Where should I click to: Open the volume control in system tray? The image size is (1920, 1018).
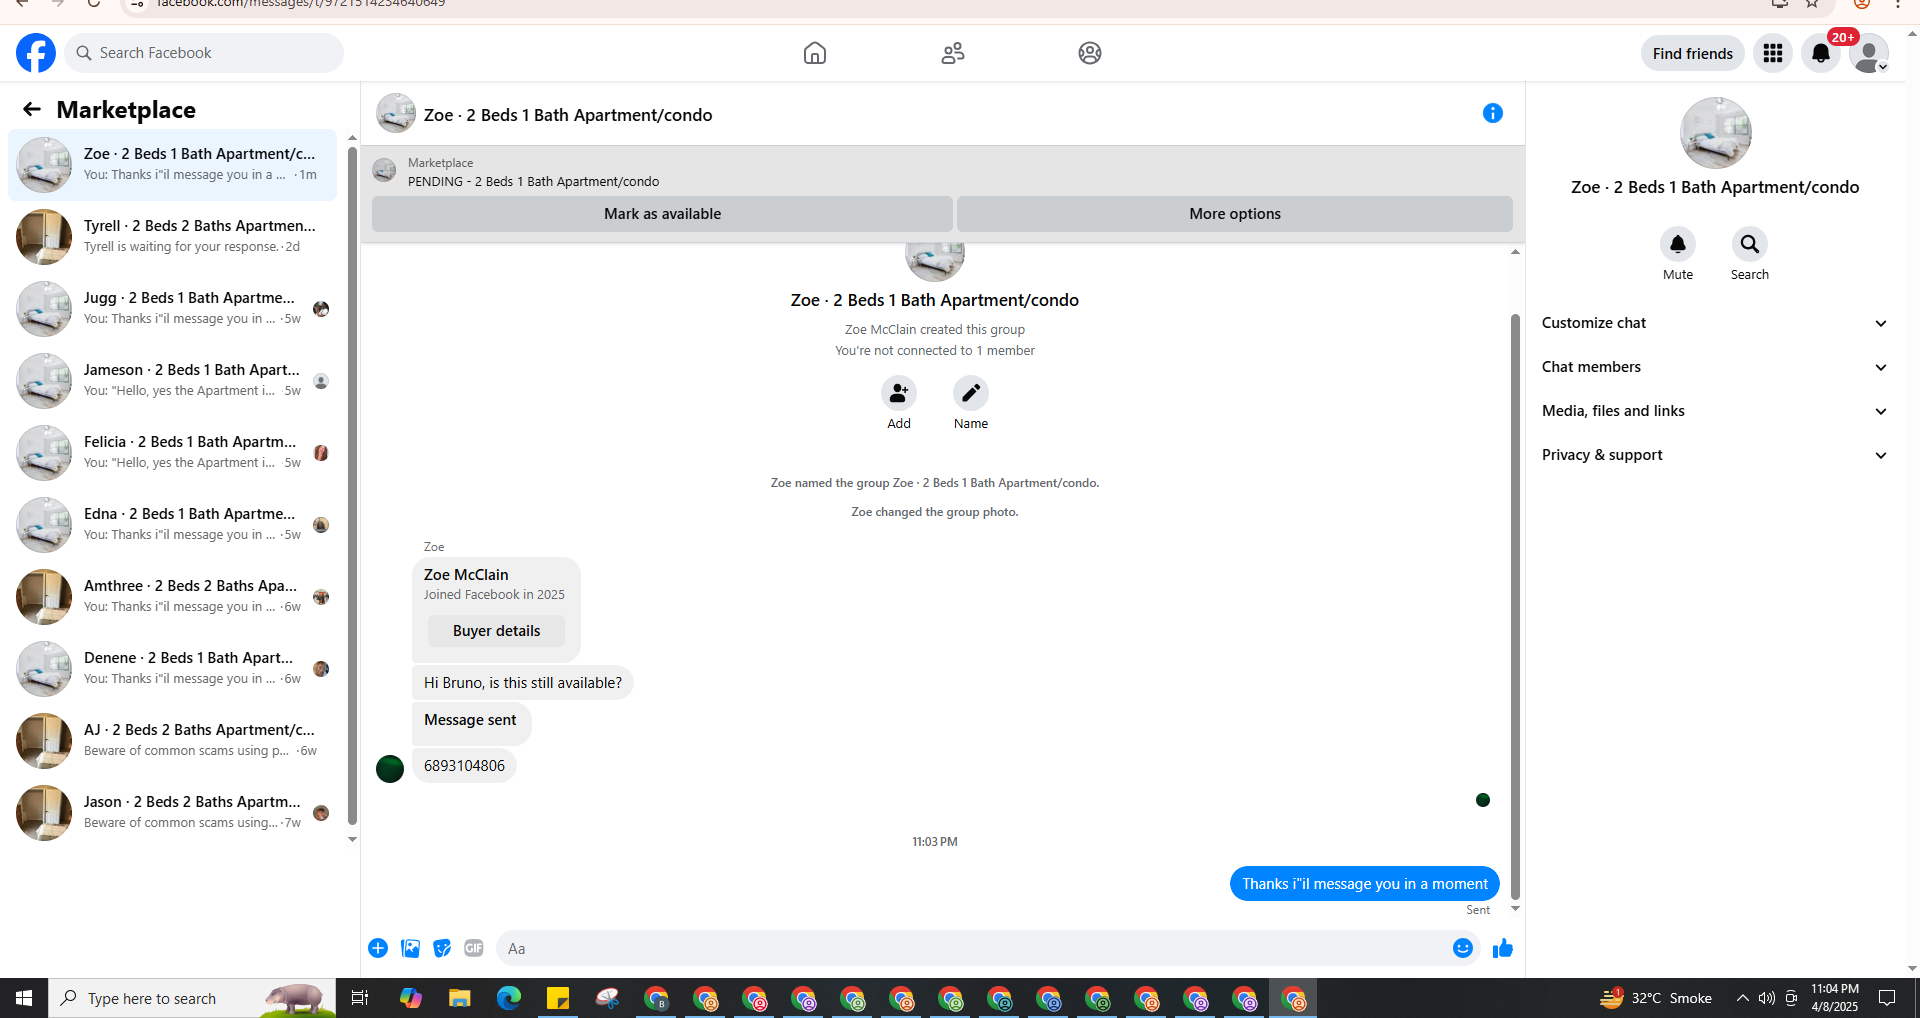click(x=1767, y=998)
